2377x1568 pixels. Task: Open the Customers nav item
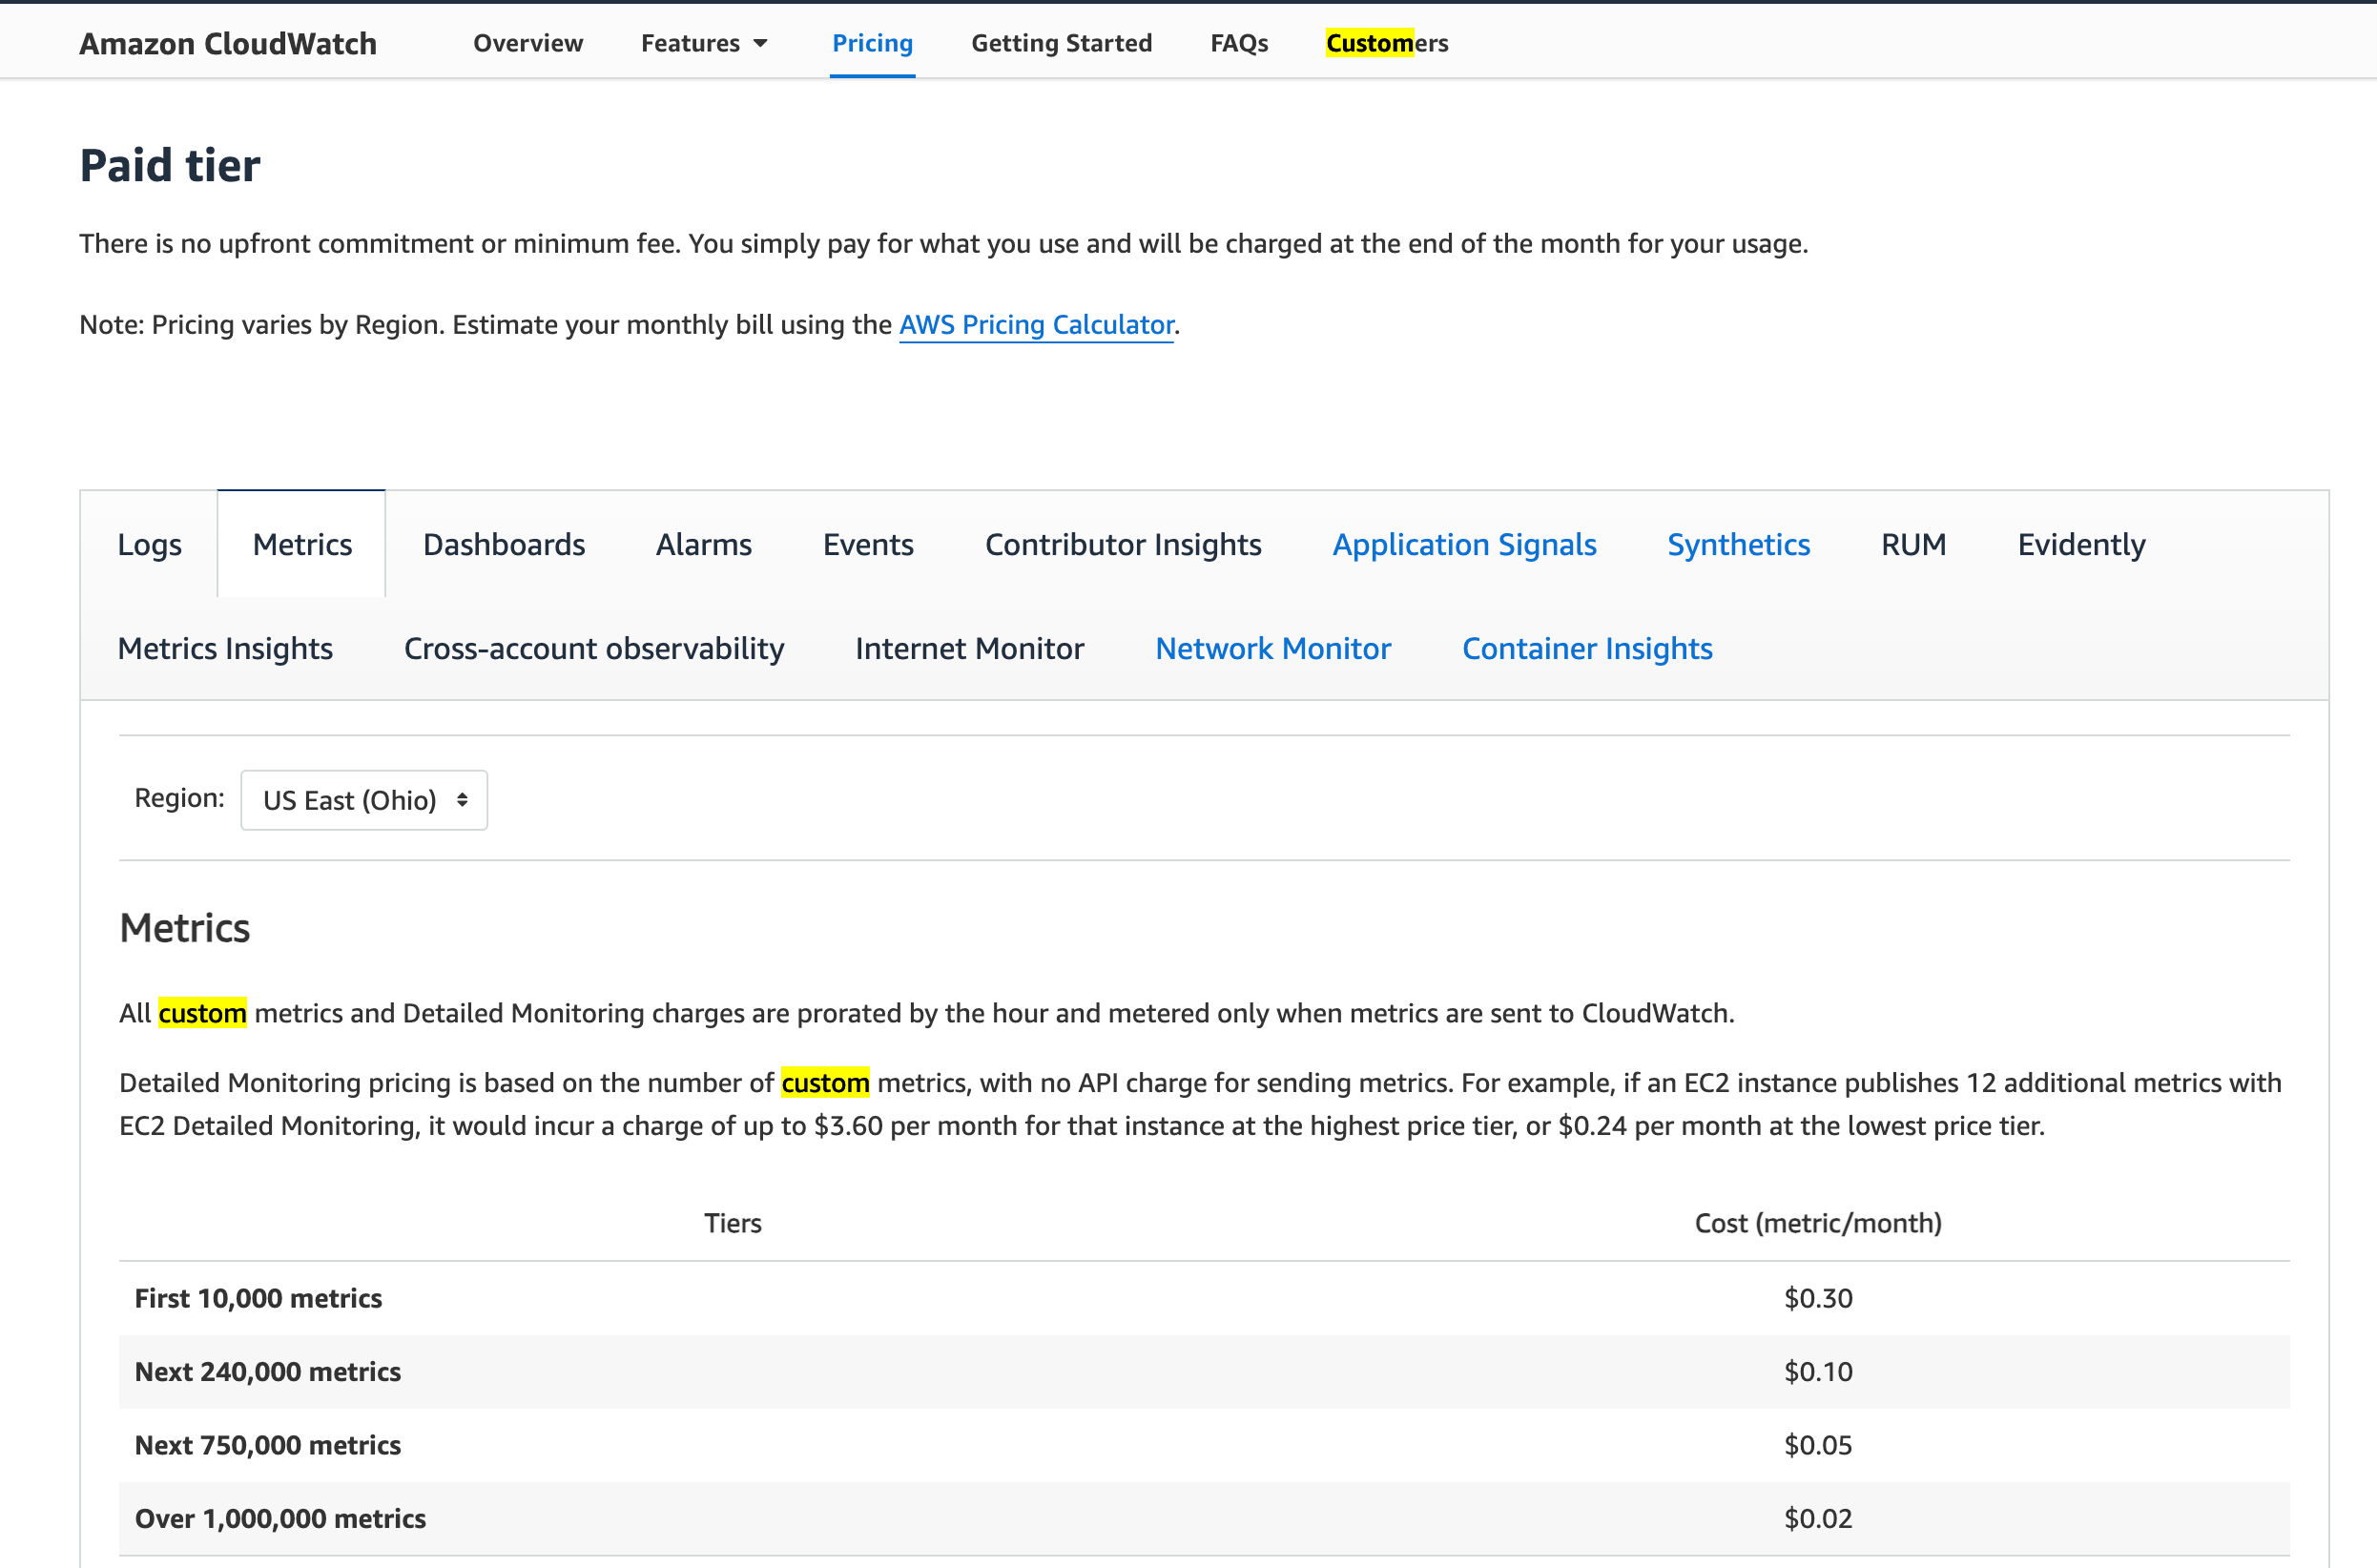point(1387,43)
